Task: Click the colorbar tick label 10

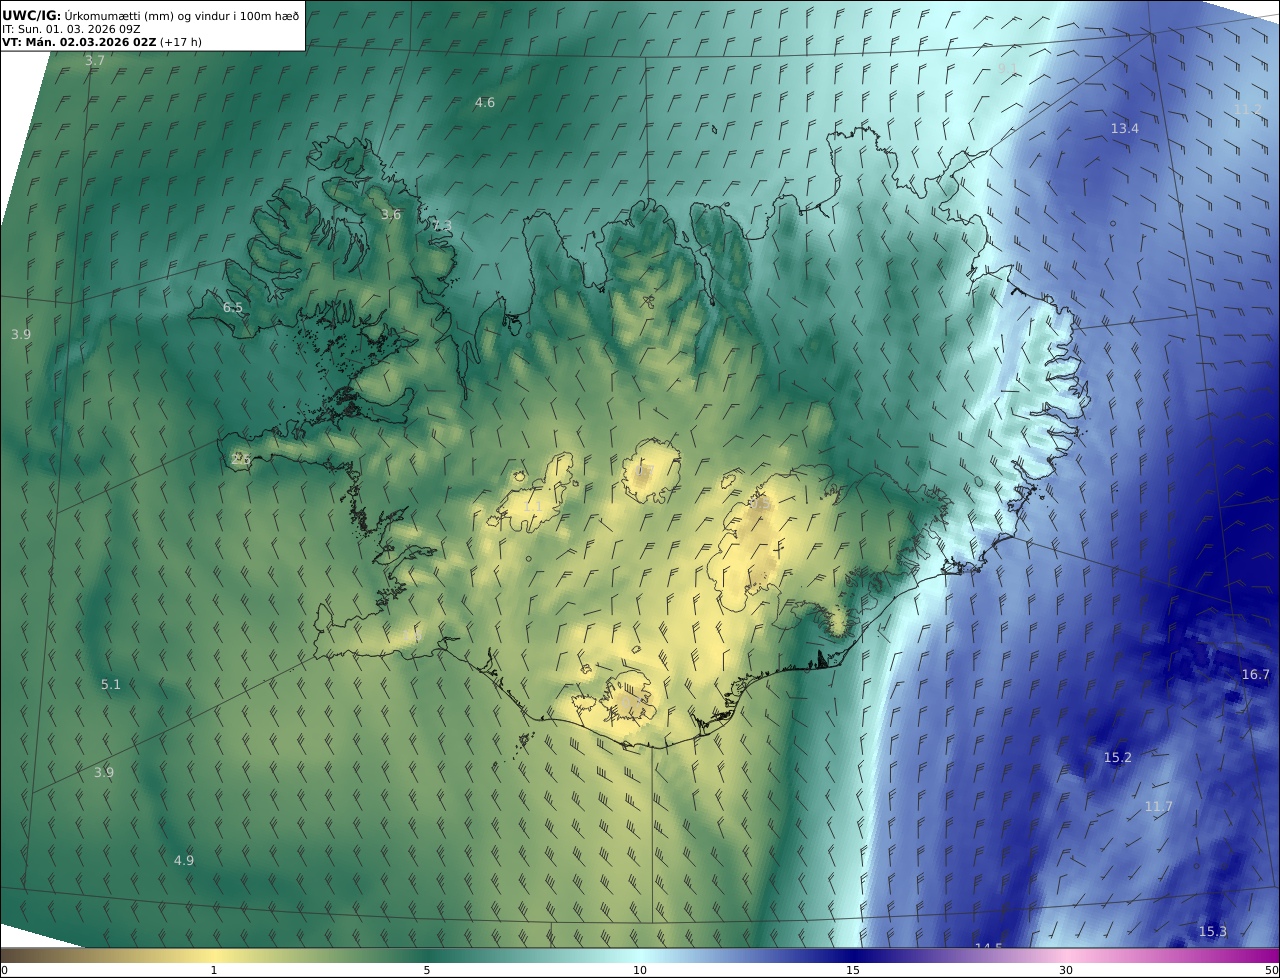Action: (x=640, y=970)
